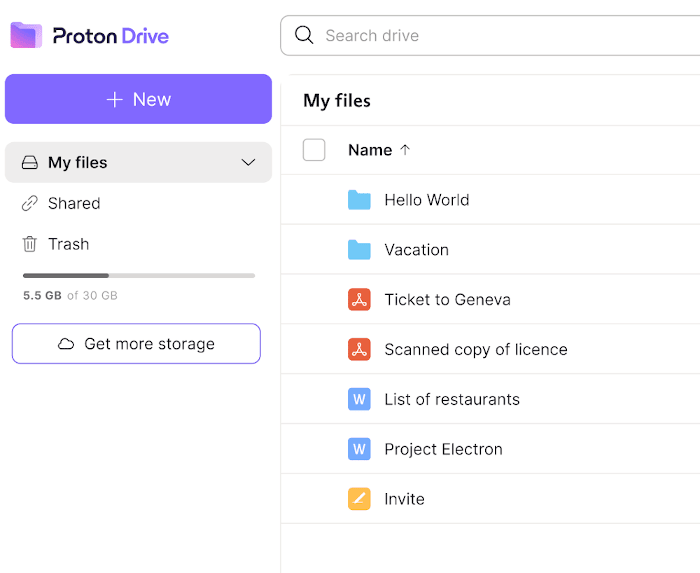This screenshot has height=573, width=700.
Task: Click Get more storage button
Action: pos(136,344)
